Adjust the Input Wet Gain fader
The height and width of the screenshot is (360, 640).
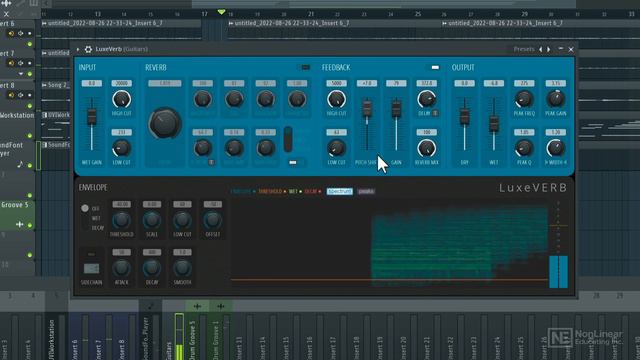[92, 116]
